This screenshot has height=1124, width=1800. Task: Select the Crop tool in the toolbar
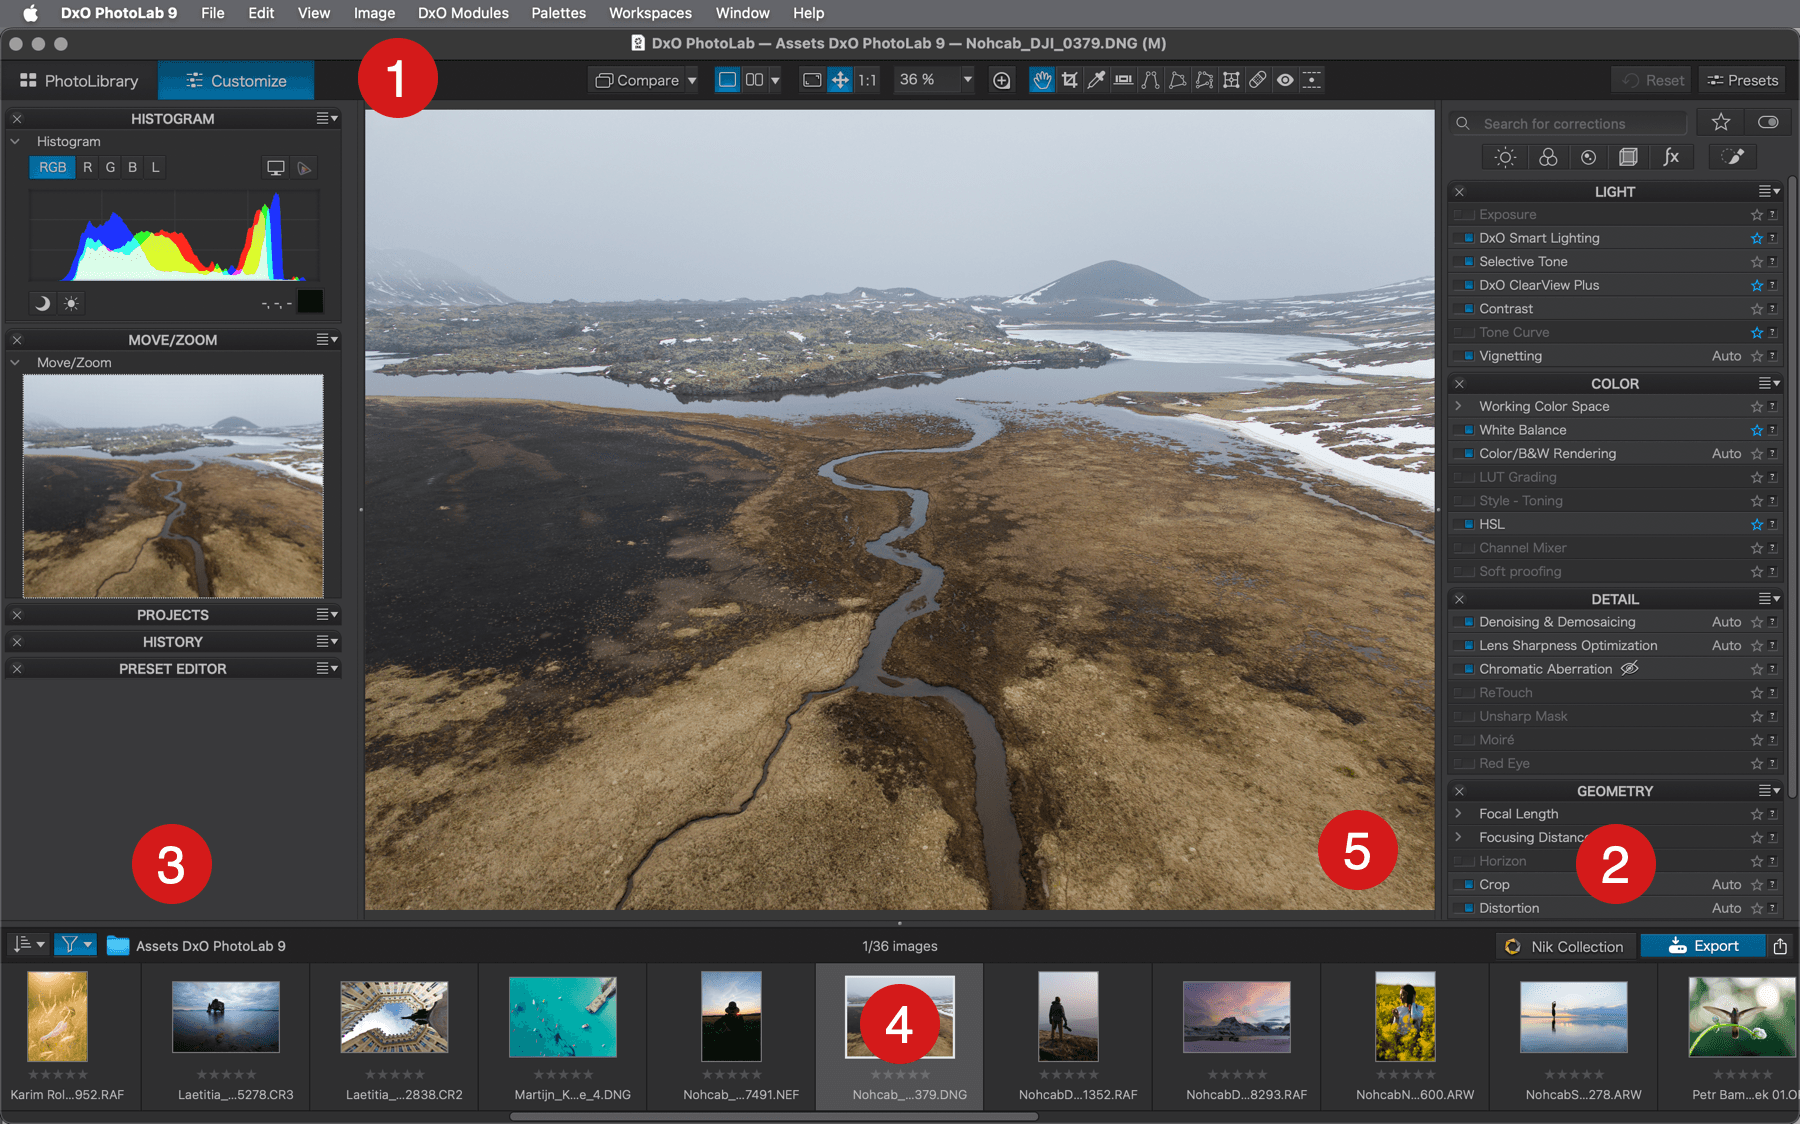point(1070,80)
